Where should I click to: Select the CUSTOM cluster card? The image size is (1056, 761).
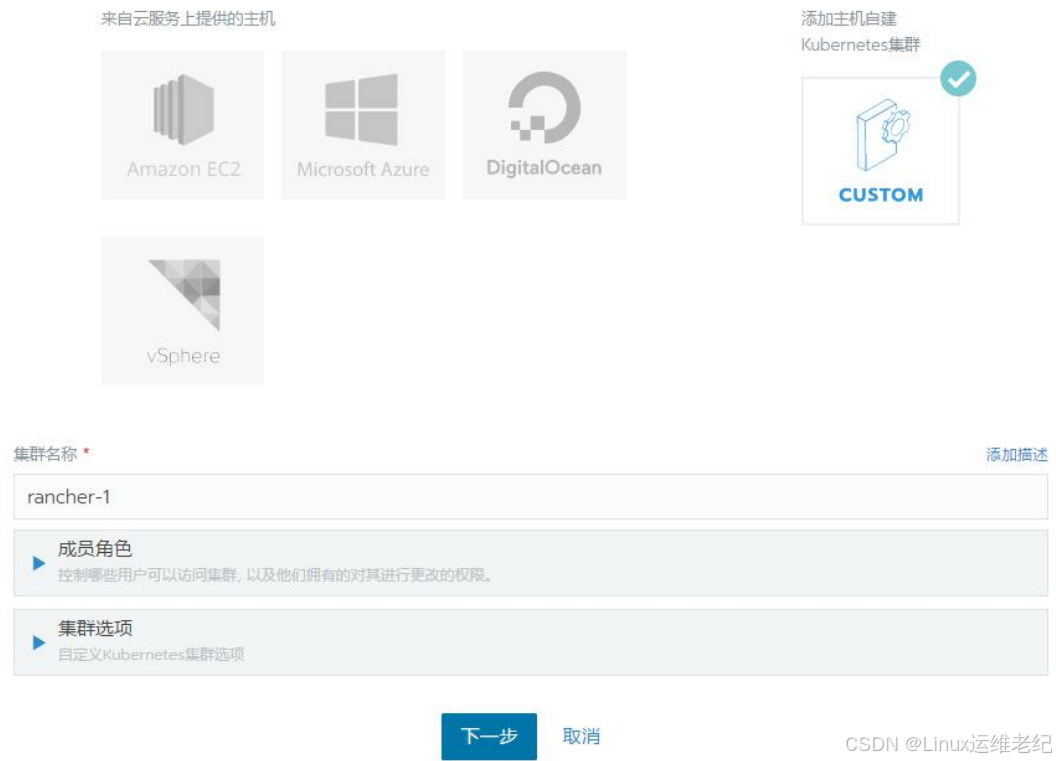(x=880, y=151)
